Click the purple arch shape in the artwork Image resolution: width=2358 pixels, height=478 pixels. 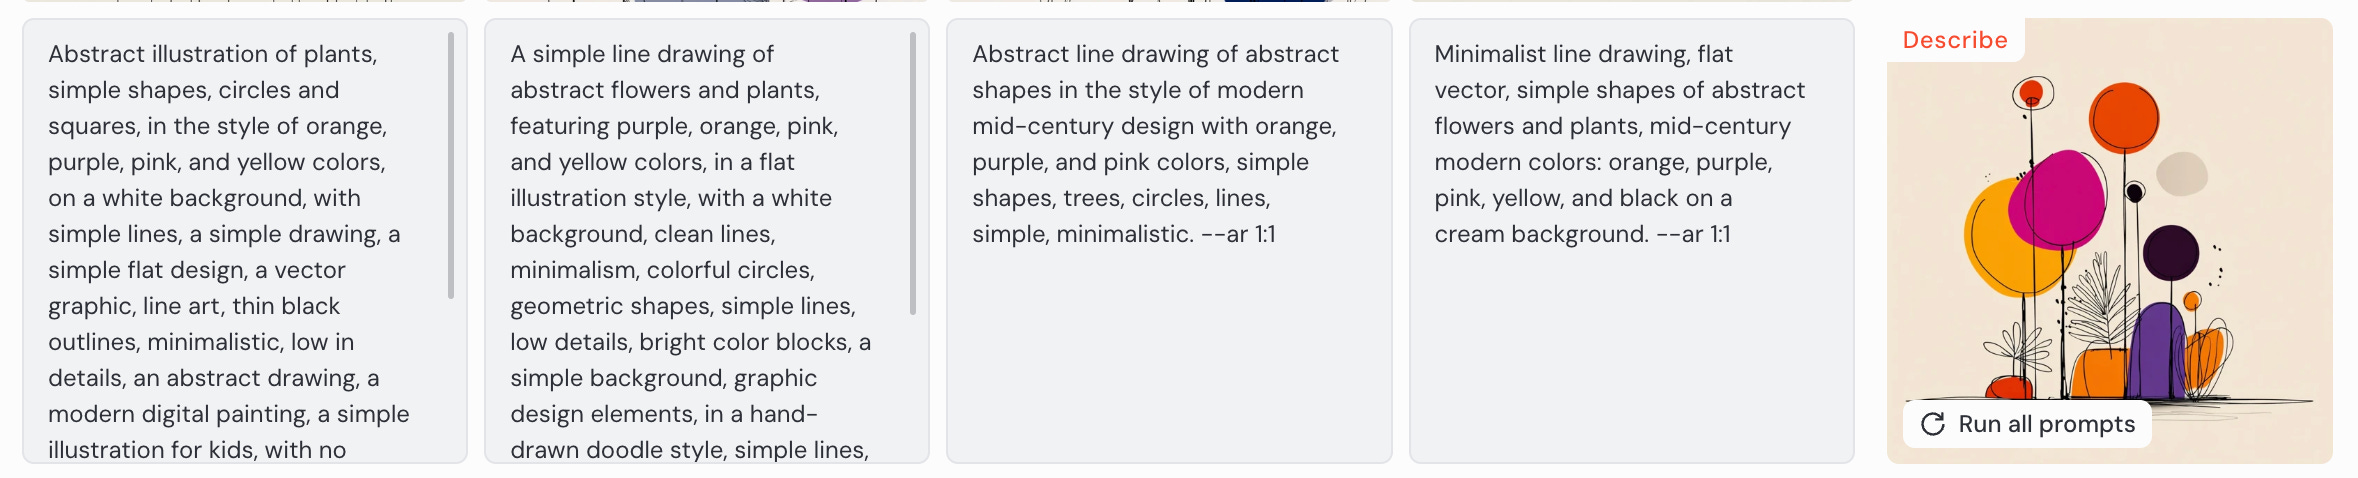tap(2157, 352)
